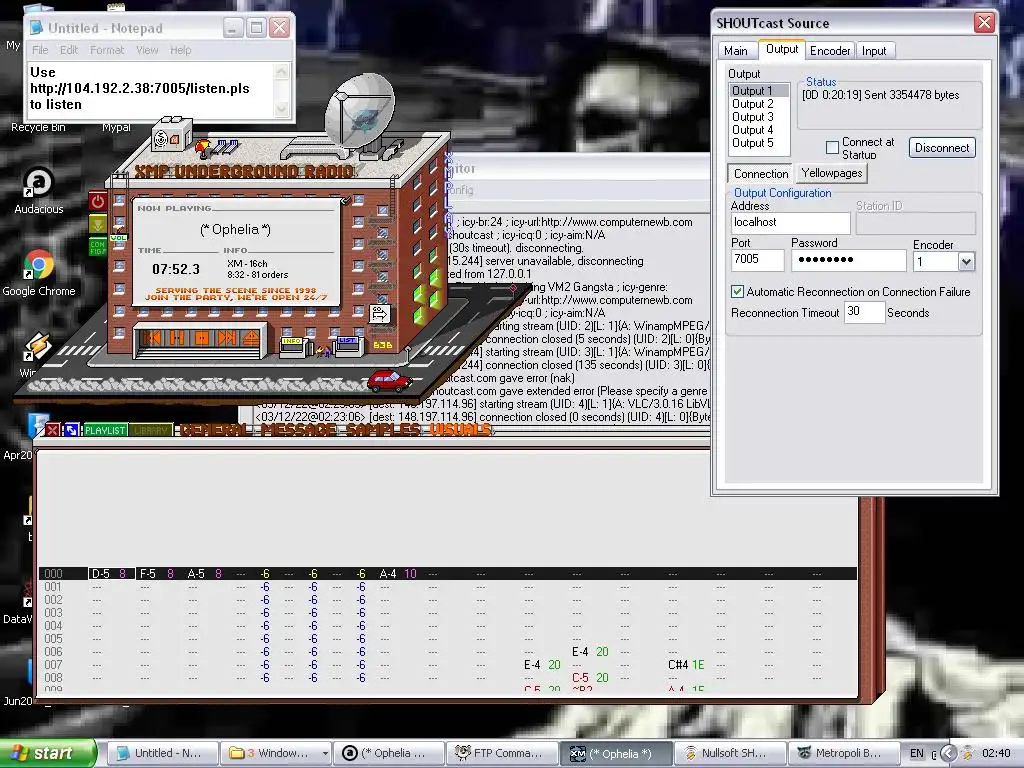Stop playback with the XMPlay stop button
This screenshot has height=768, width=1024.
pyautogui.click(x=202, y=338)
